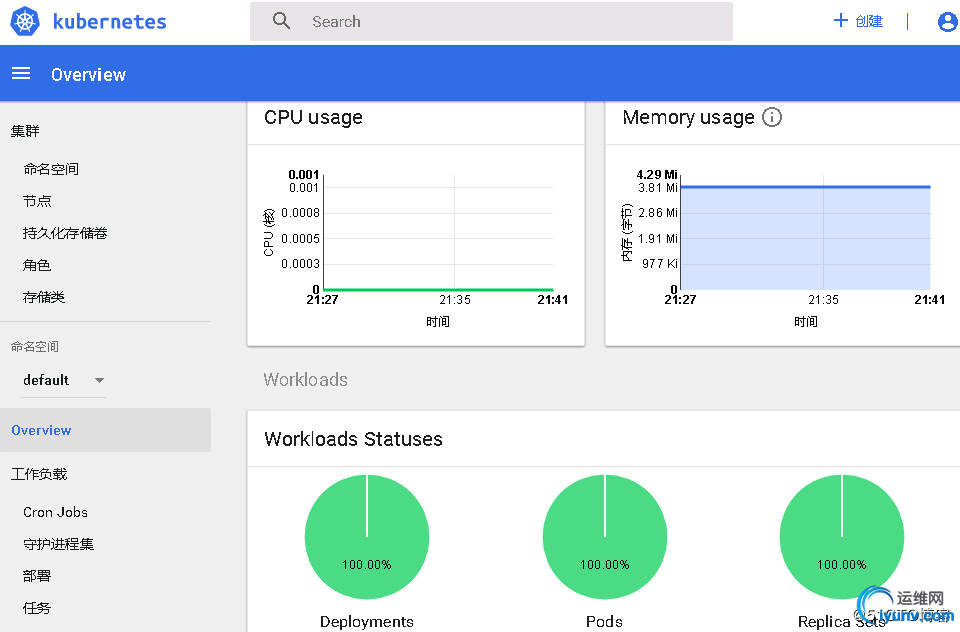This screenshot has width=960, height=632.
Task: Click the Kubernetes helm logo icon
Action: (x=25, y=22)
